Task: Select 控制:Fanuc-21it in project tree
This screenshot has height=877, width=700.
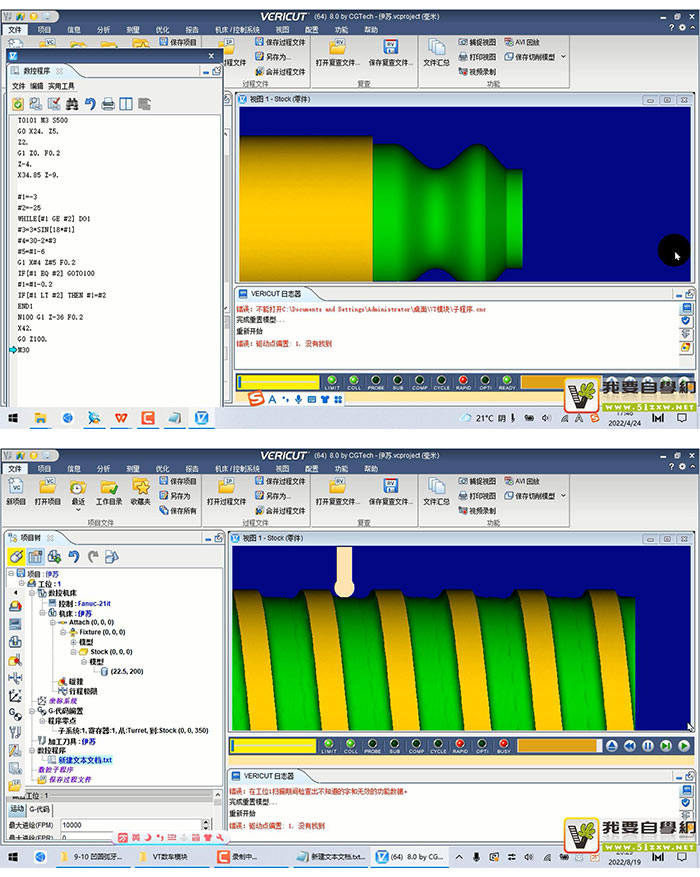Action: 84,603
